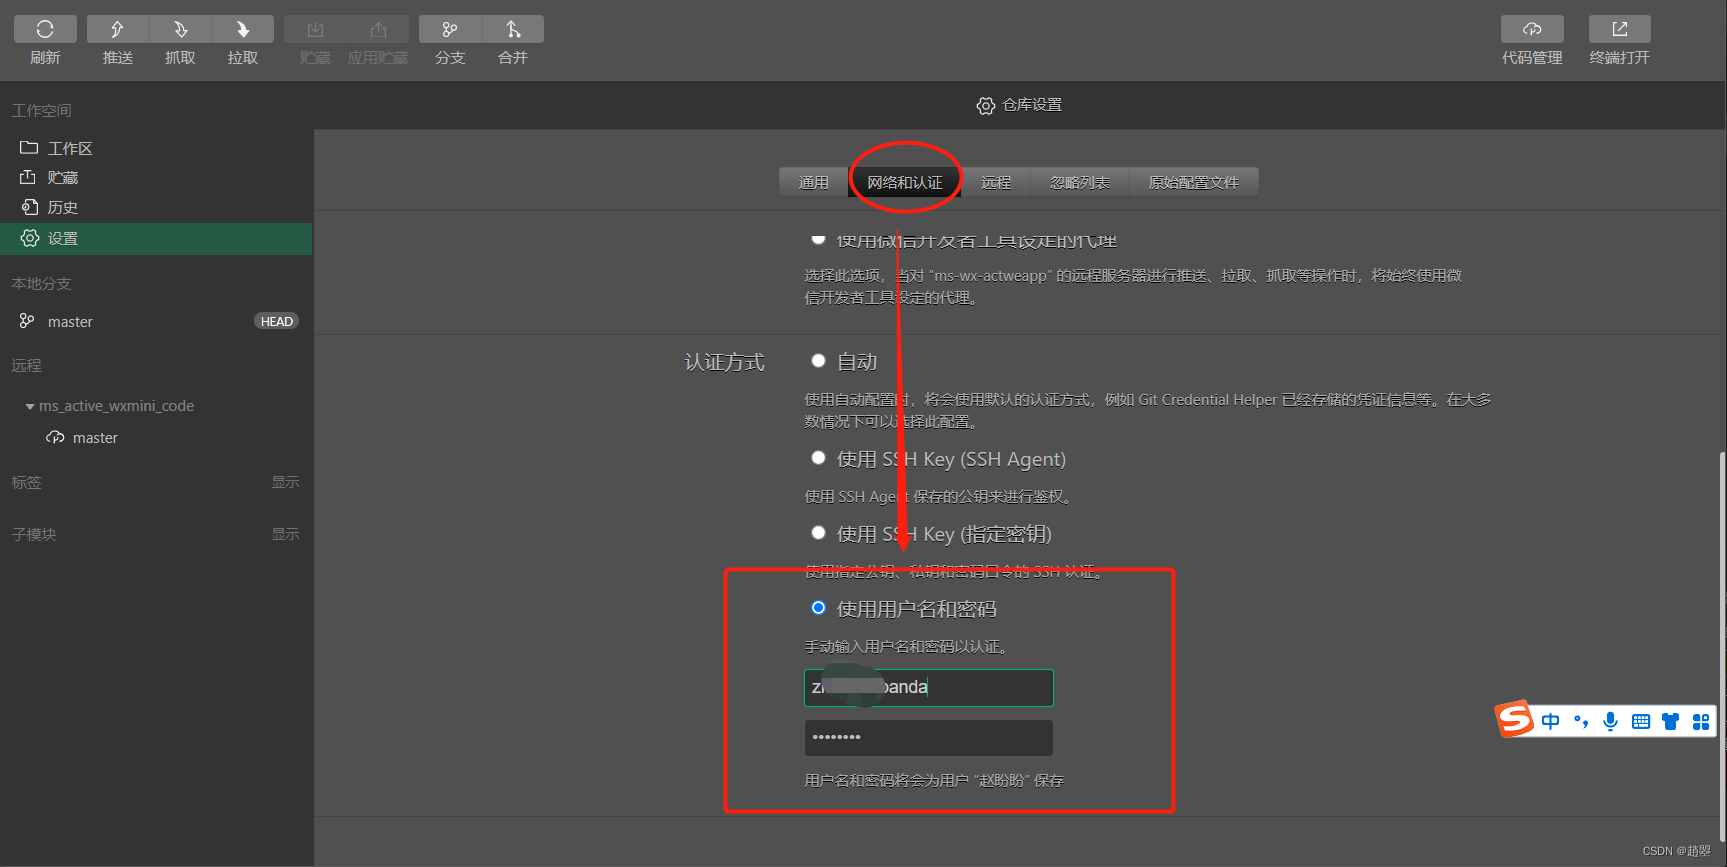Click the 应用贮藏 apply stash icon
The image size is (1727, 867).
coord(378,29)
